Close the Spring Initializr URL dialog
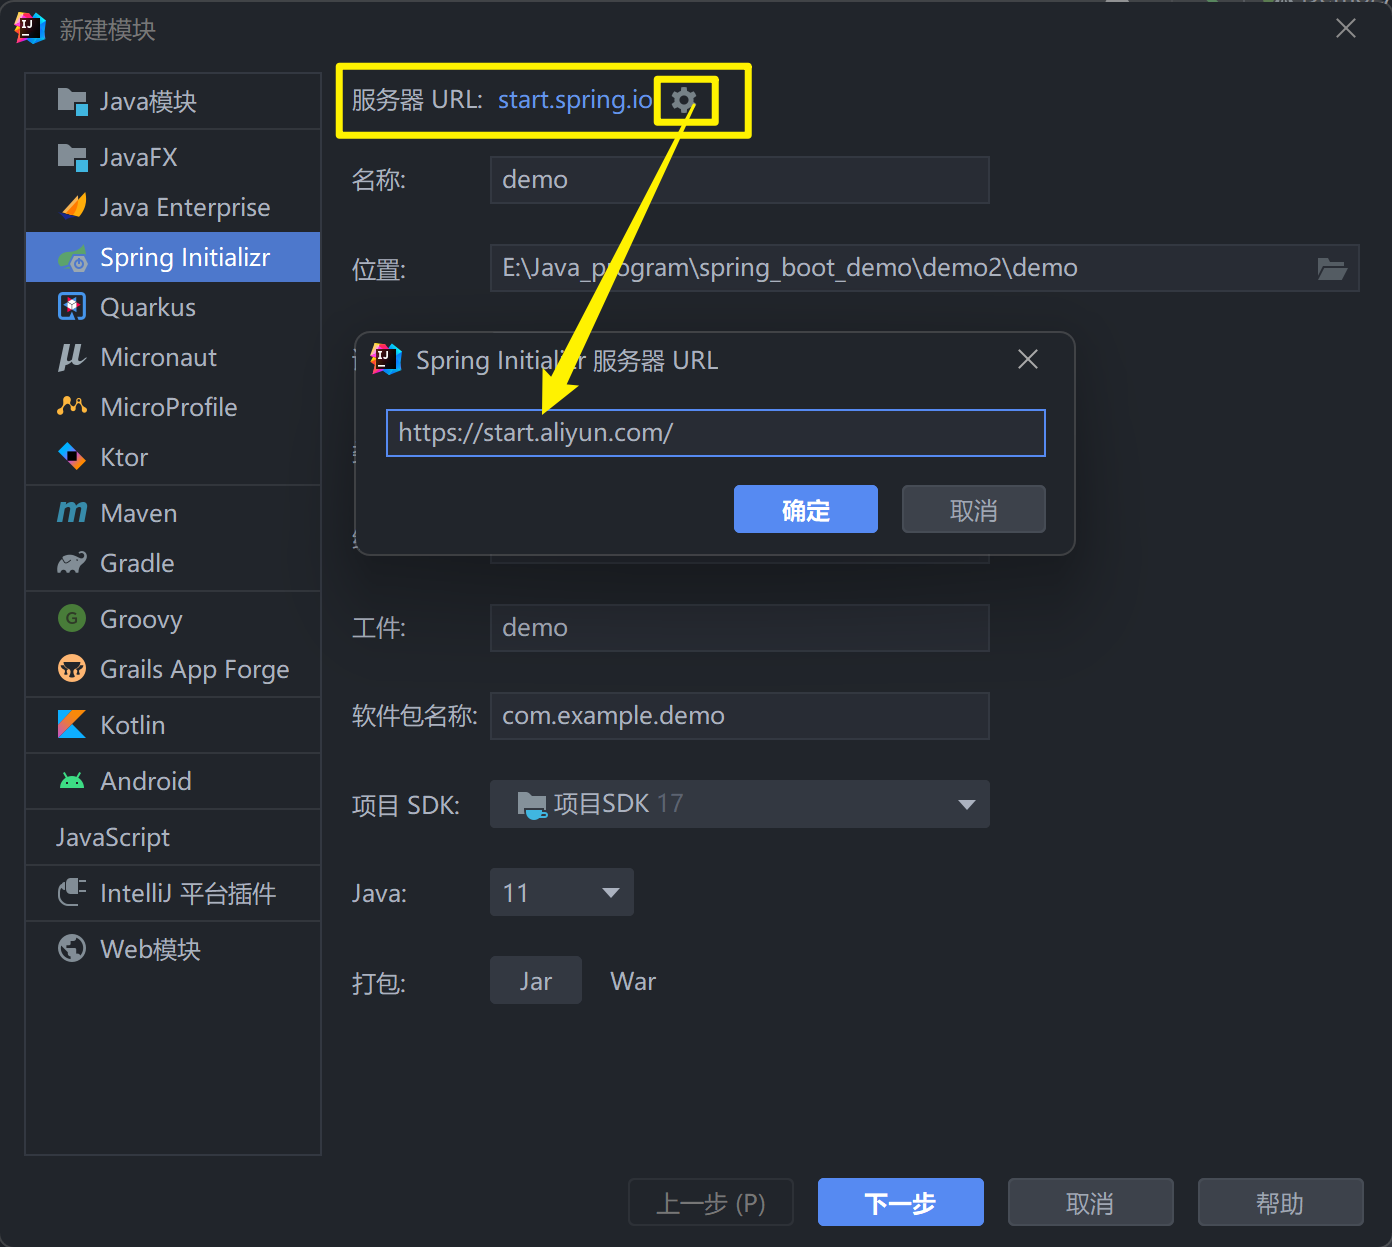This screenshot has width=1392, height=1247. pyautogui.click(x=1028, y=359)
